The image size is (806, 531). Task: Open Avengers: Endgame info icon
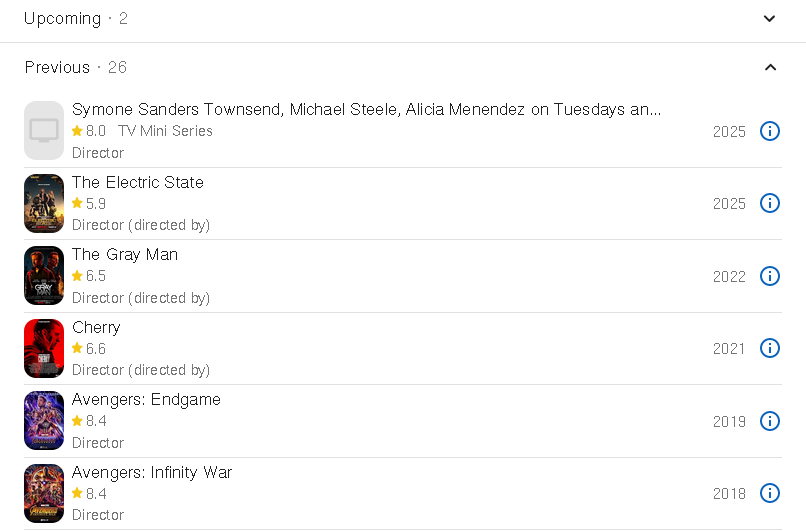(770, 421)
